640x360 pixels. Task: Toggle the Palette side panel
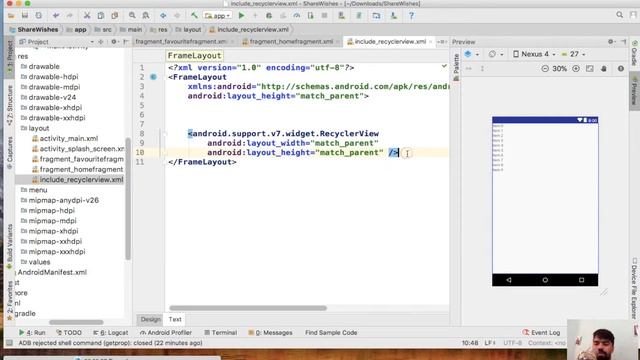[456, 67]
